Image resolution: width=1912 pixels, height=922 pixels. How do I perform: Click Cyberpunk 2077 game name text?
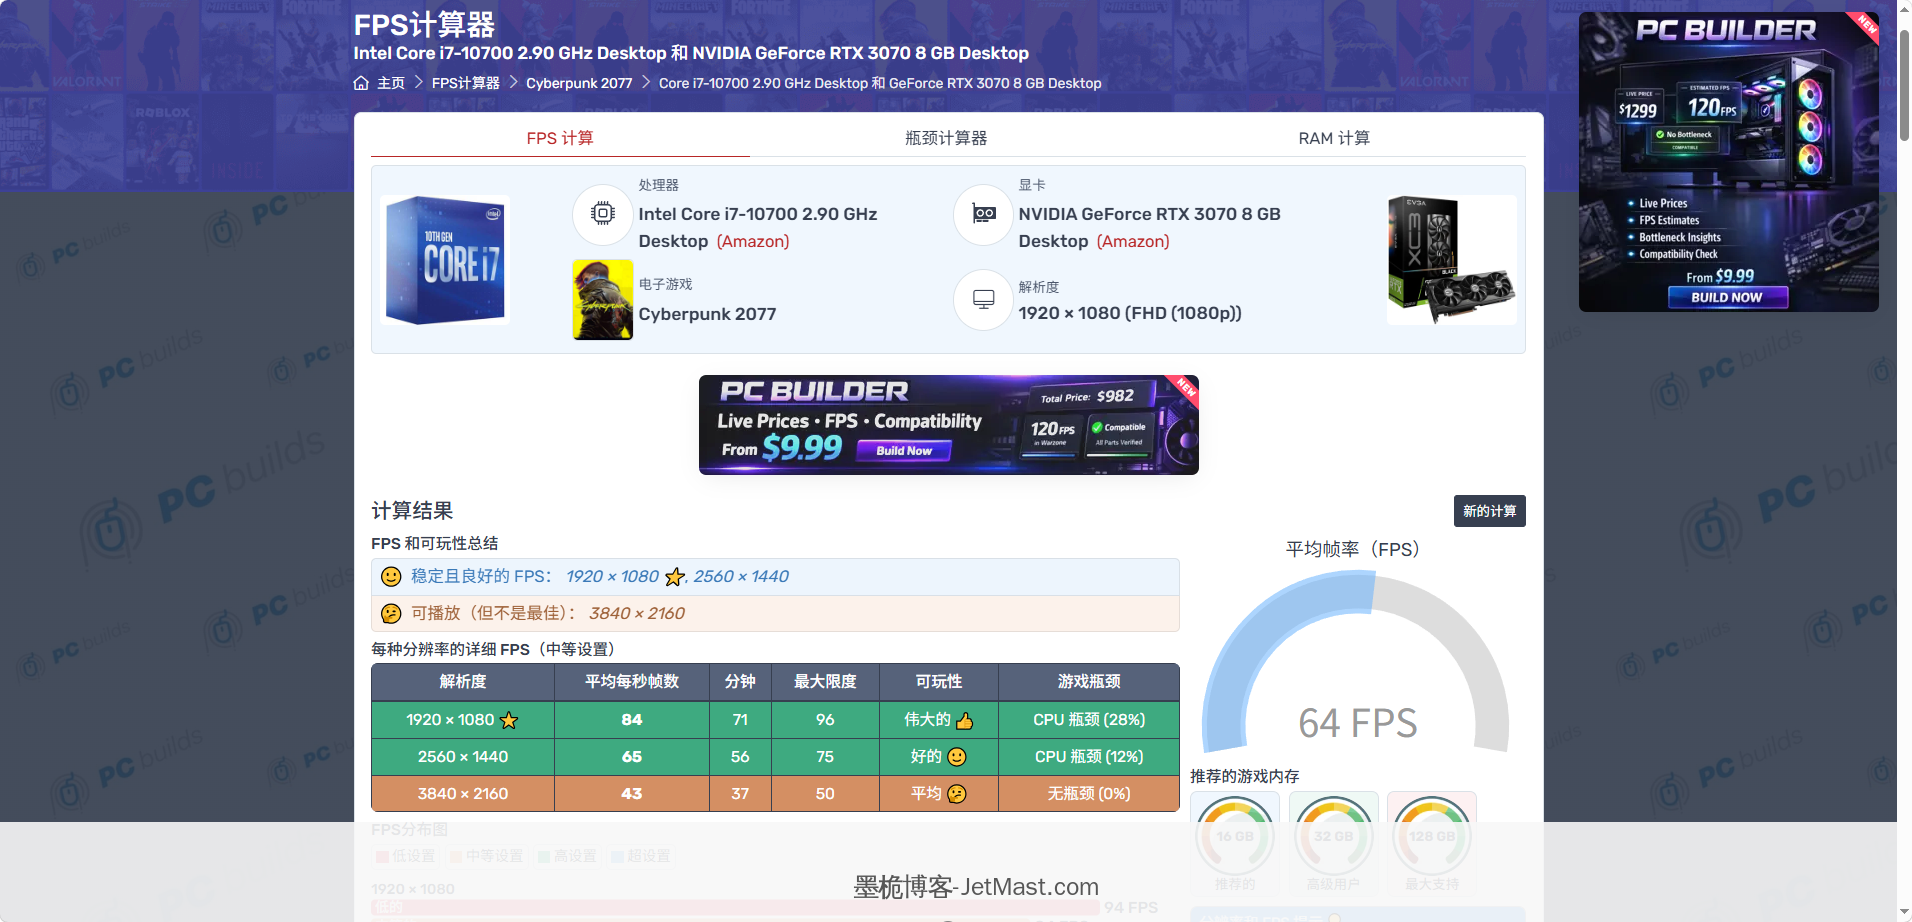coord(707,314)
